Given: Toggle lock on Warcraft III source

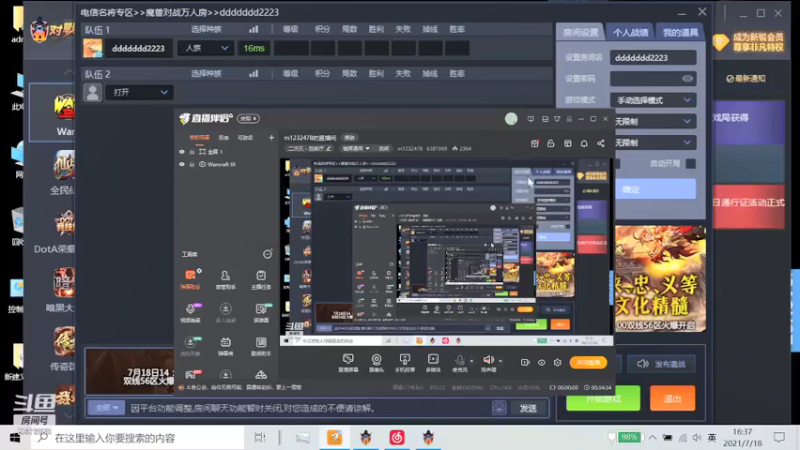Looking at the screenshot, I should (x=192, y=164).
